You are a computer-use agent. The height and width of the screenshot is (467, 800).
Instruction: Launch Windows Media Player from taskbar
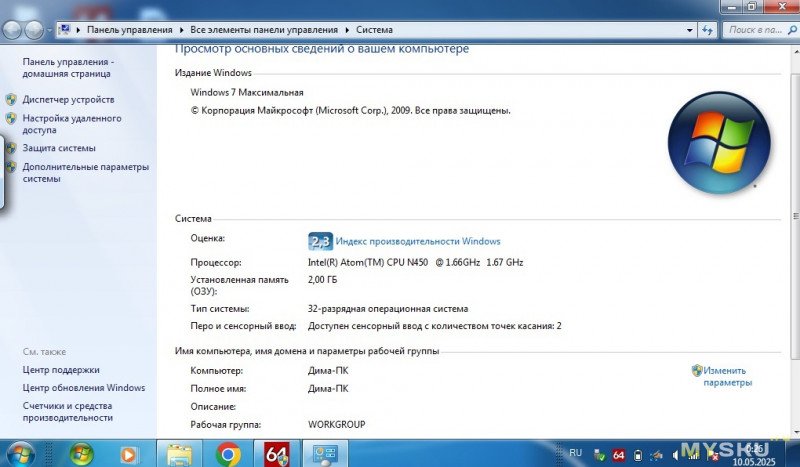point(128,454)
